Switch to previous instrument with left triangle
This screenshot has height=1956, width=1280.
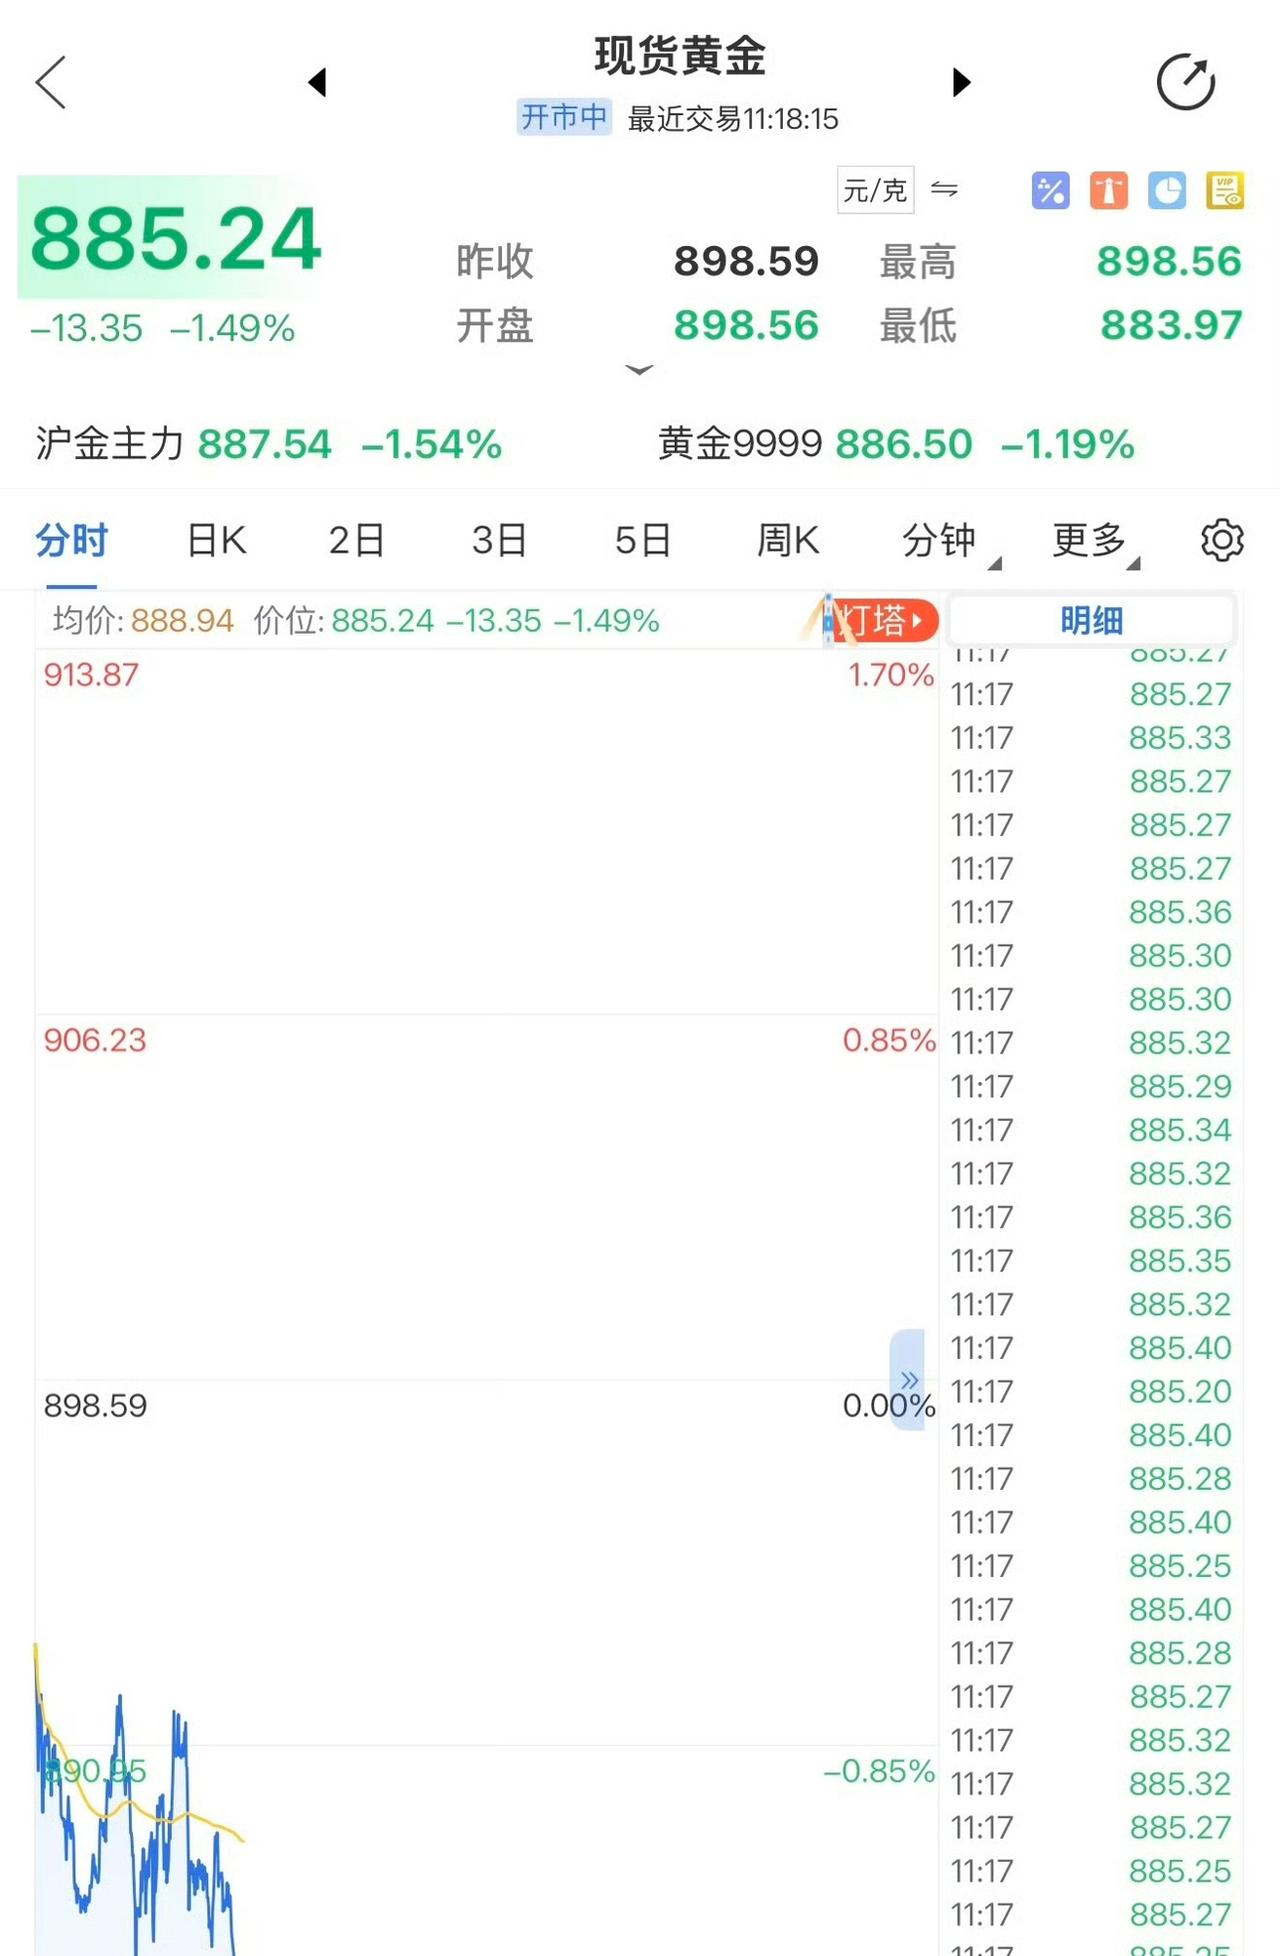(x=317, y=82)
